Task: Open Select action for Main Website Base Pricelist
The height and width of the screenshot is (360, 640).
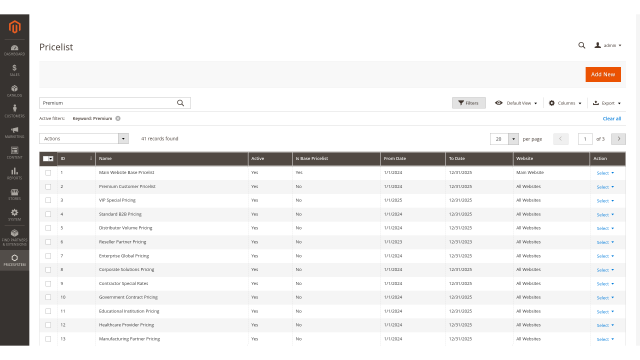Action: (x=605, y=173)
